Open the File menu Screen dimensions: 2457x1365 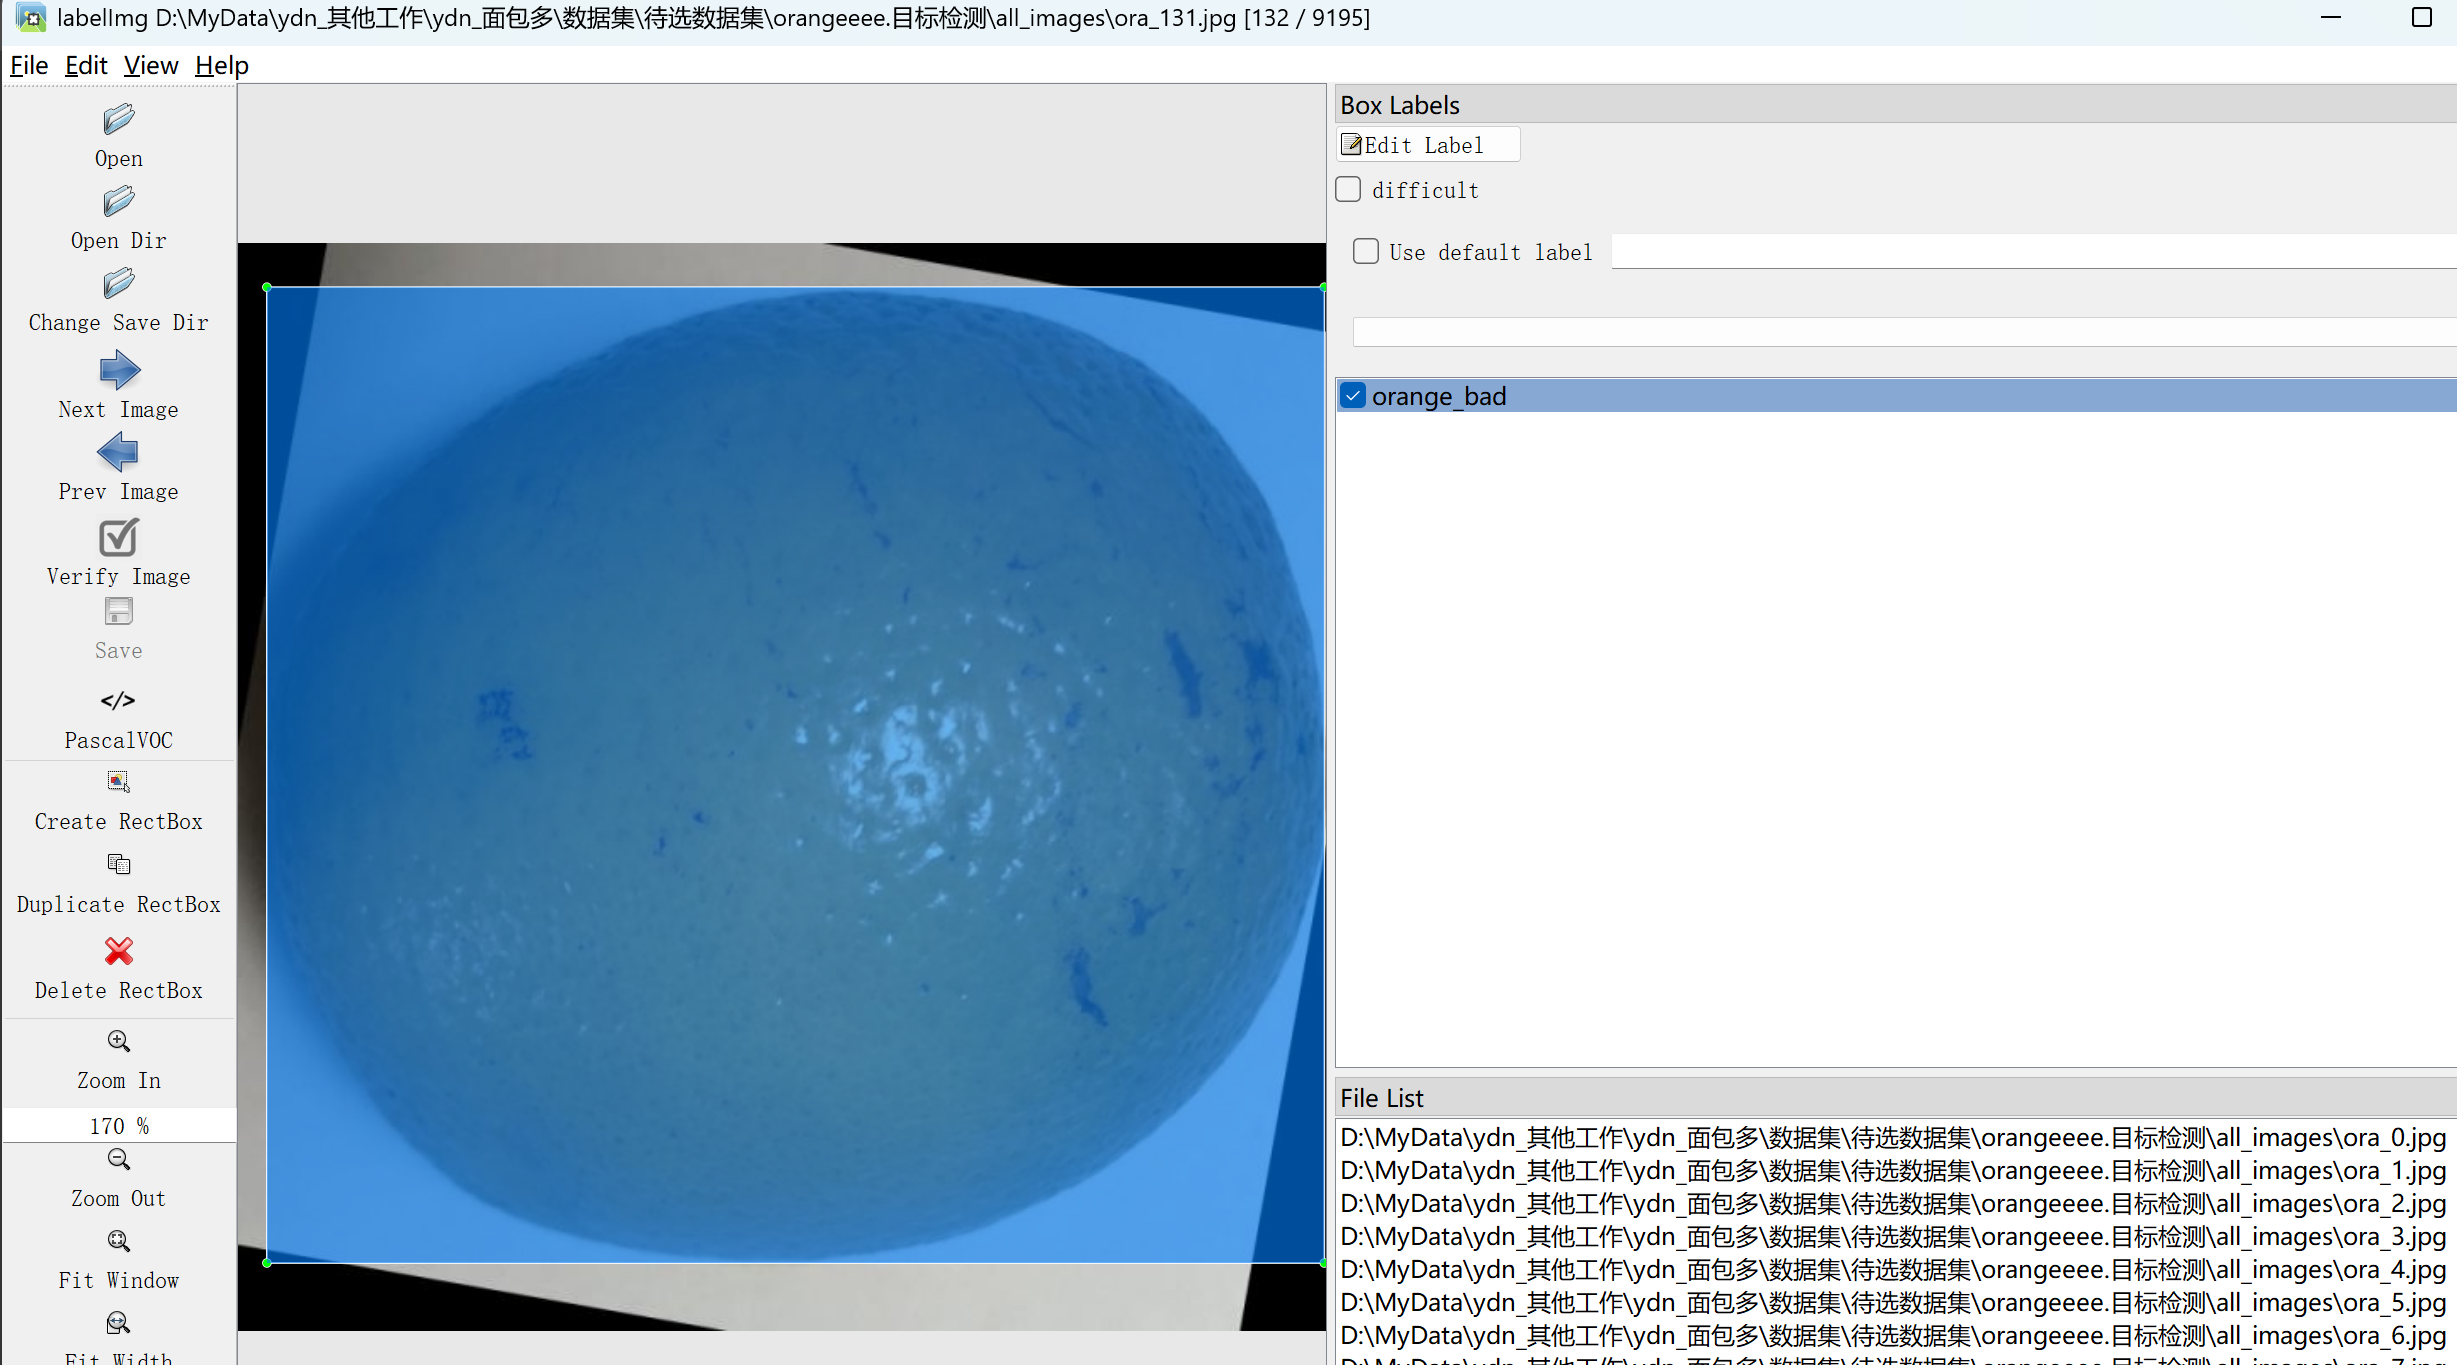(29, 66)
